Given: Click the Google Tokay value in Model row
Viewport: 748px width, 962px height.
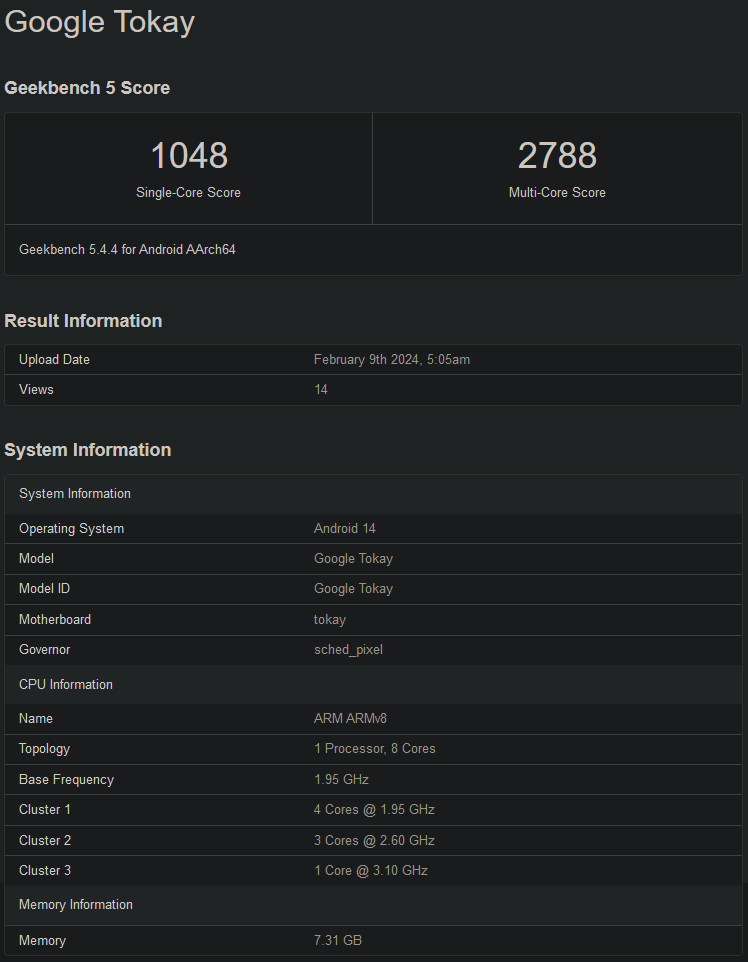Looking at the screenshot, I should click(x=353, y=559).
